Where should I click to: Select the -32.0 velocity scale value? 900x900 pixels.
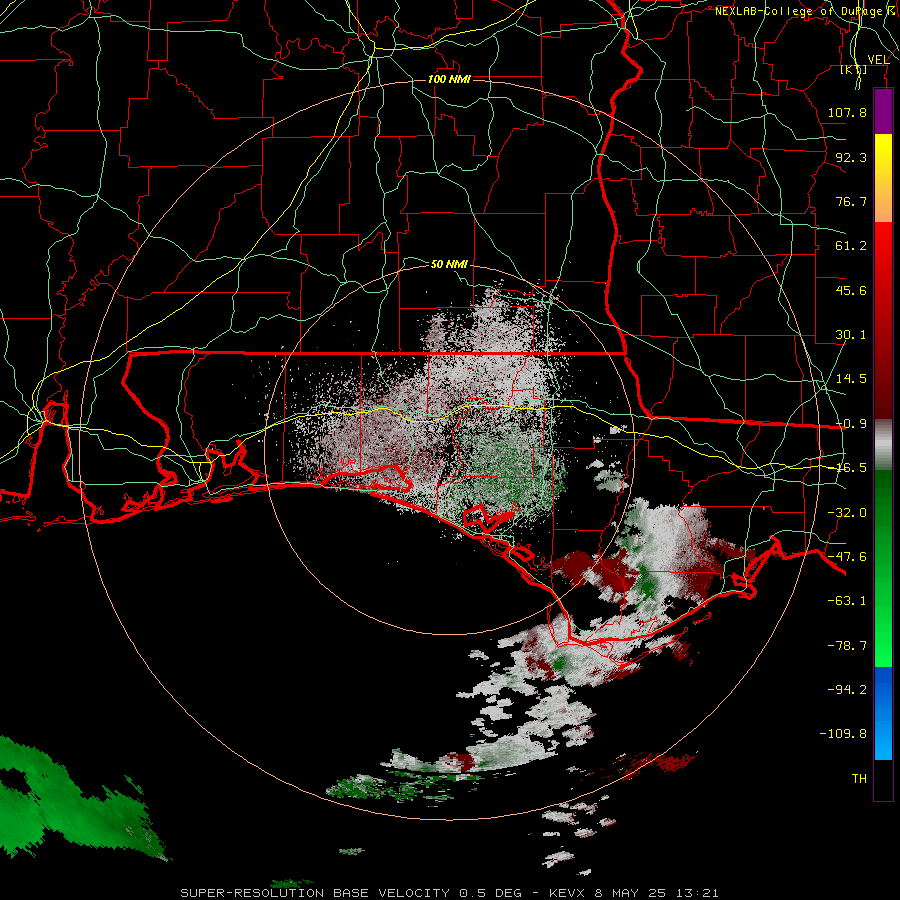click(847, 513)
